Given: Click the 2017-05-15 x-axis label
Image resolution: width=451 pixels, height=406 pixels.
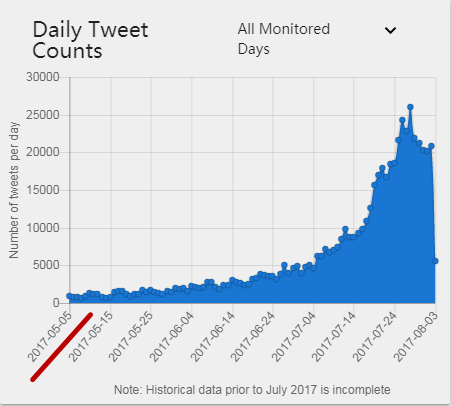Looking at the screenshot, I should (91, 337).
